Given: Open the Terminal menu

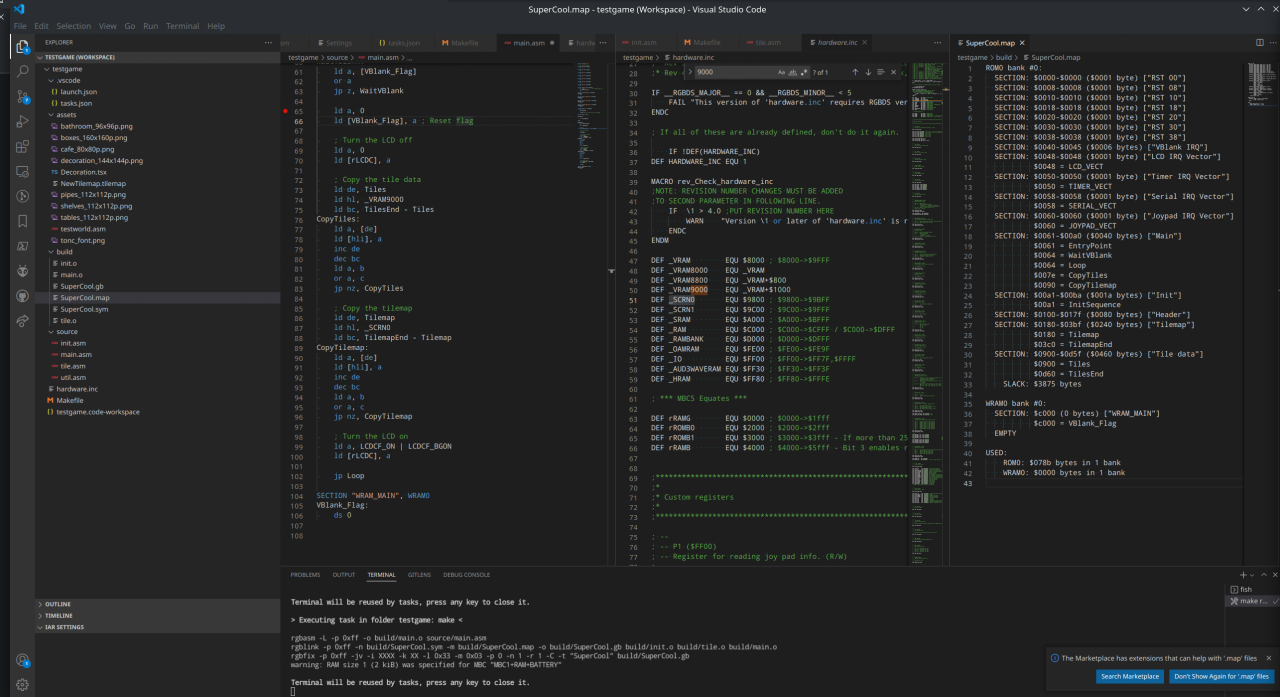Looking at the screenshot, I should pyautogui.click(x=182, y=26).
